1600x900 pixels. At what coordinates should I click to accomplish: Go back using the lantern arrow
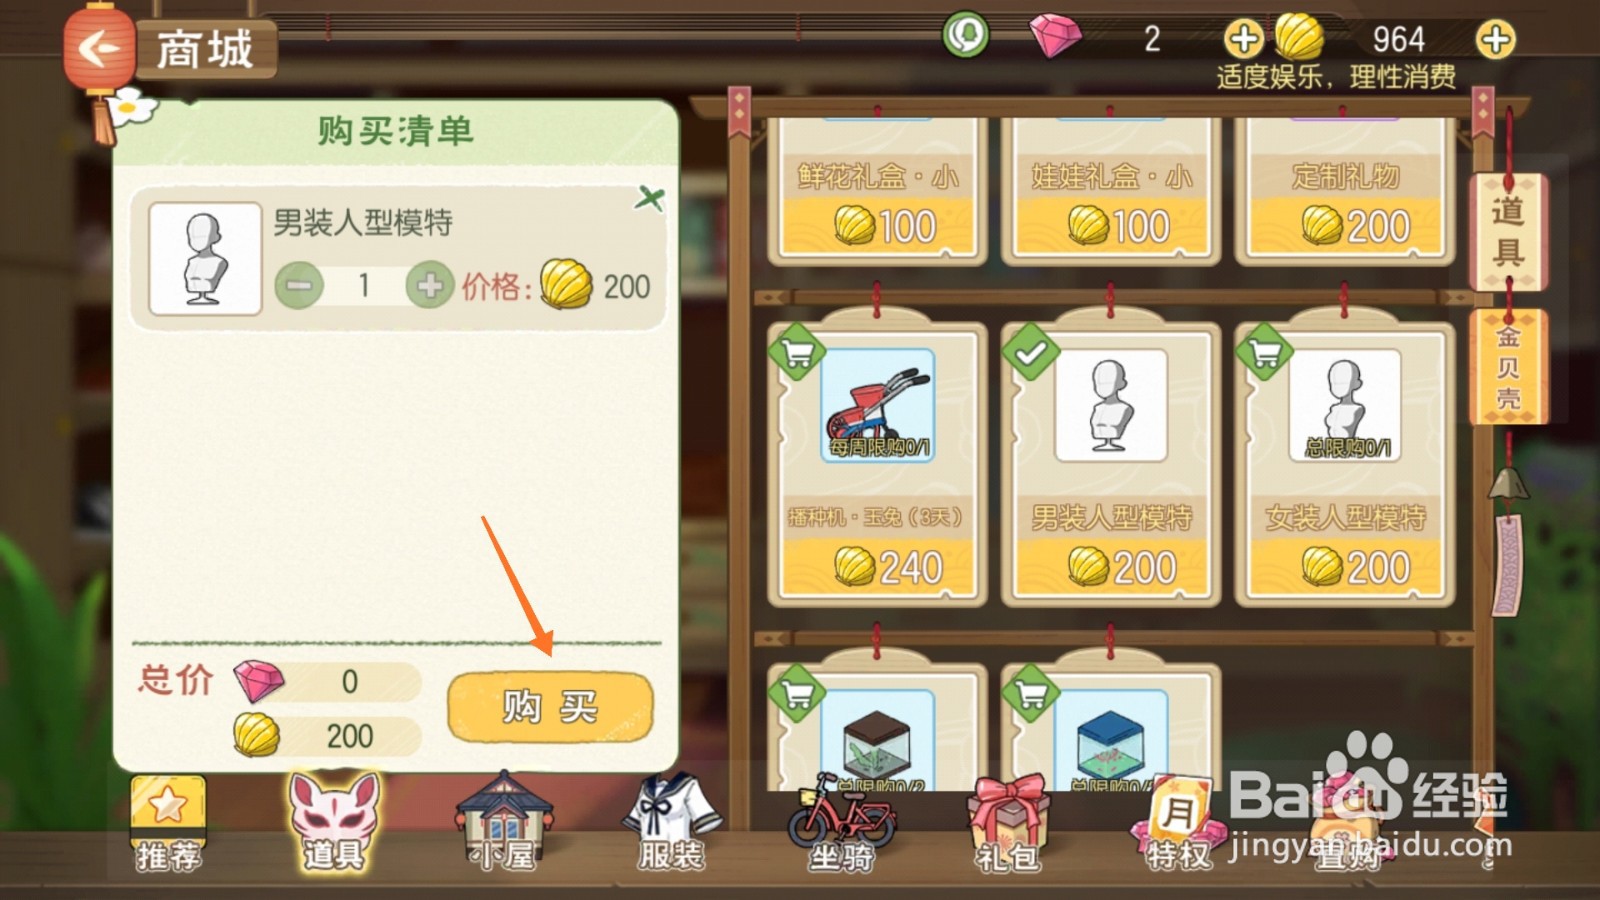click(x=98, y=49)
